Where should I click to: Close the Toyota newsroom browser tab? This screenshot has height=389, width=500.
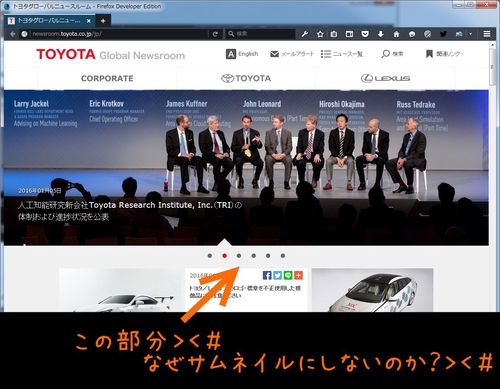tap(89, 21)
